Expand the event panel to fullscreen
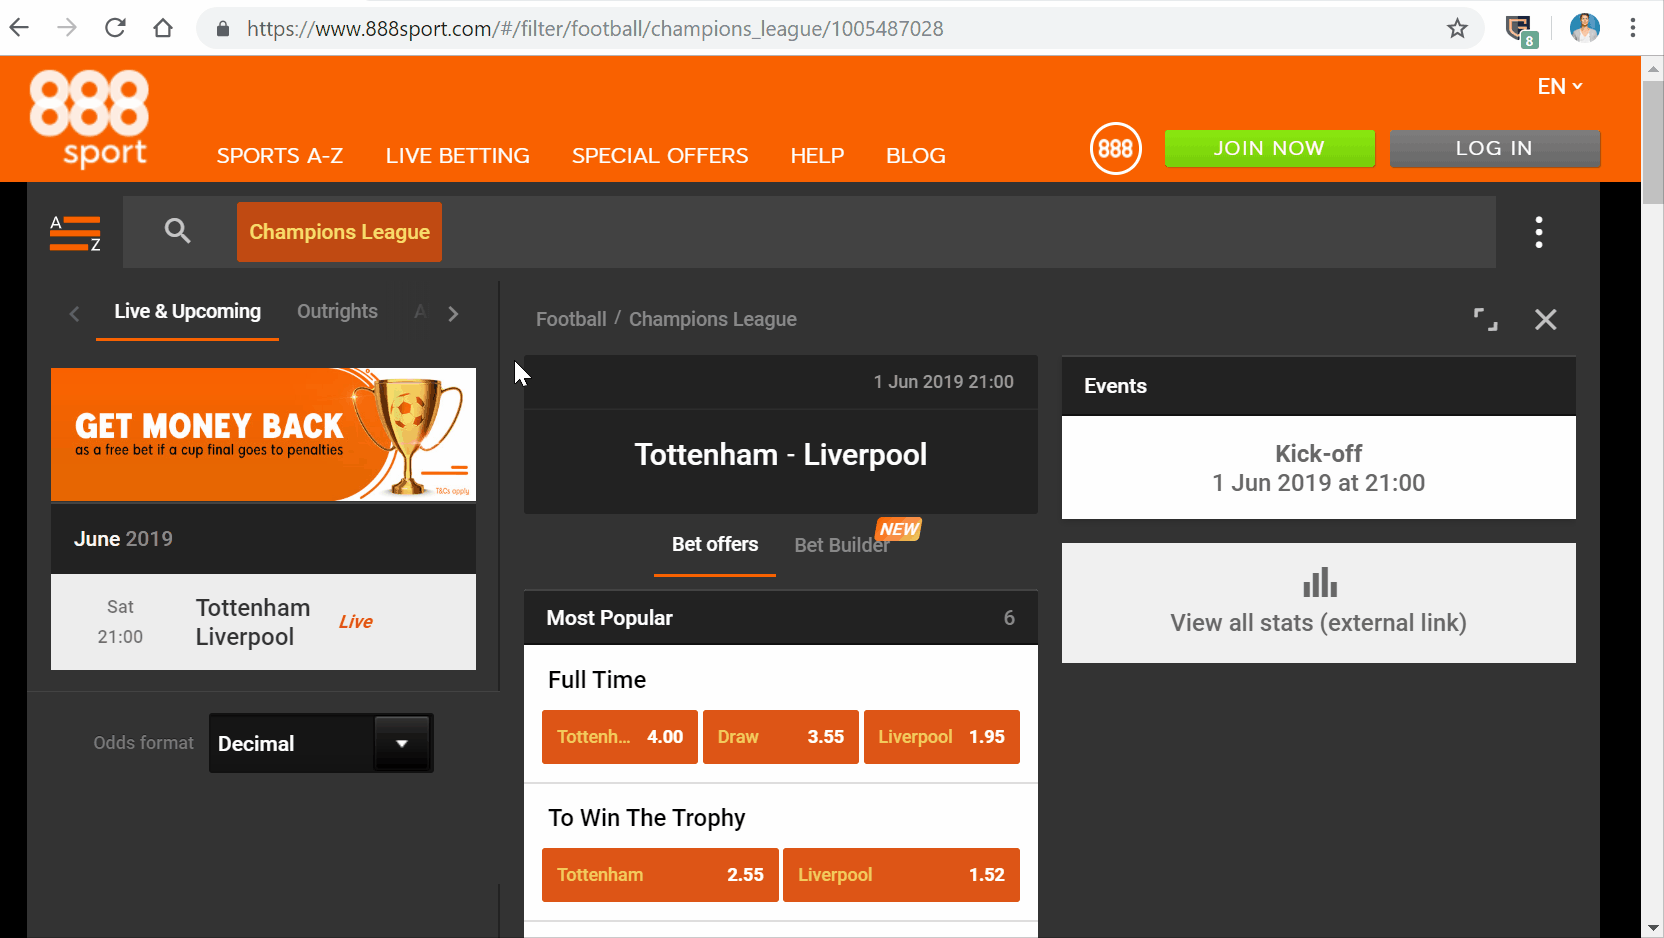The width and height of the screenshot is (1664, 938). point(1486,319)
